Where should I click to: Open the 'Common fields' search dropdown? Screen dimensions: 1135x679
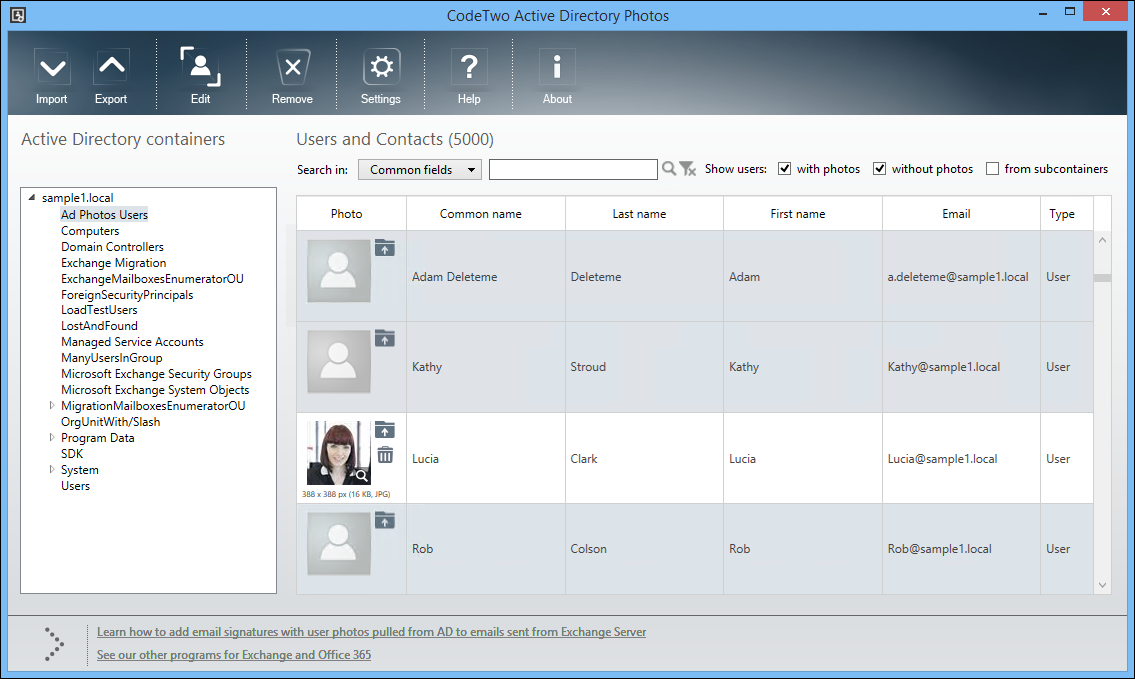(420, 169)
